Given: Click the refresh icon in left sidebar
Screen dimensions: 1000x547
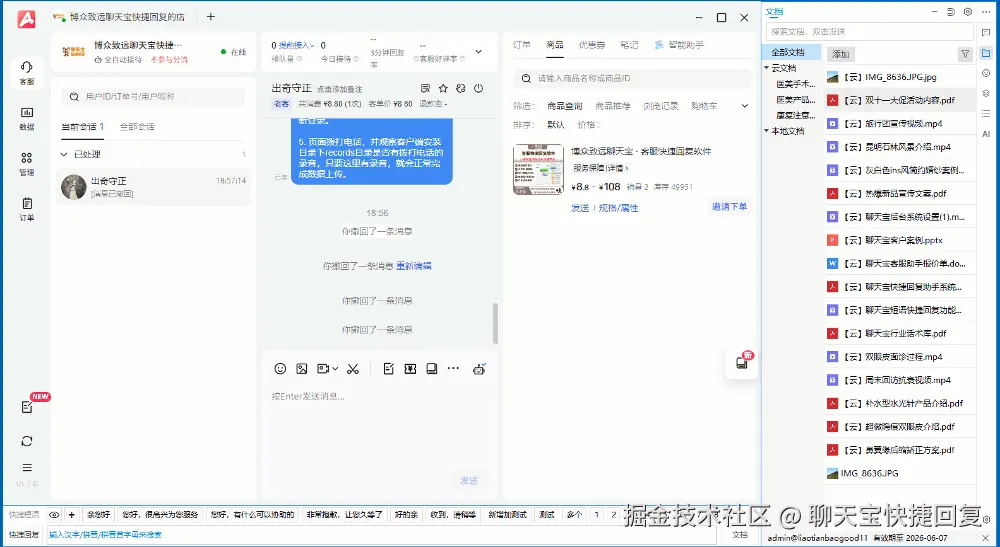Looking at the screenshot, I should [27, 441].
